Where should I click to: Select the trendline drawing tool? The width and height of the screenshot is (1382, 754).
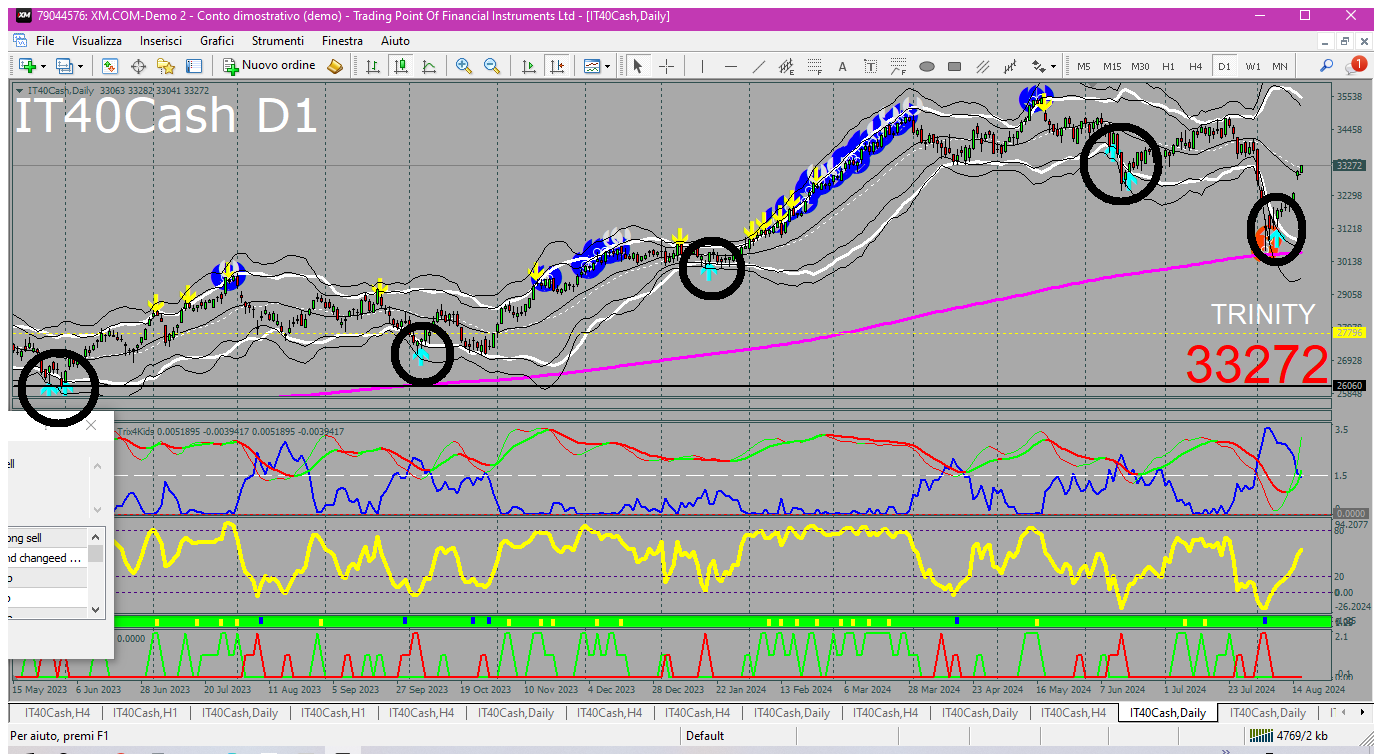[x=759, y=66]
